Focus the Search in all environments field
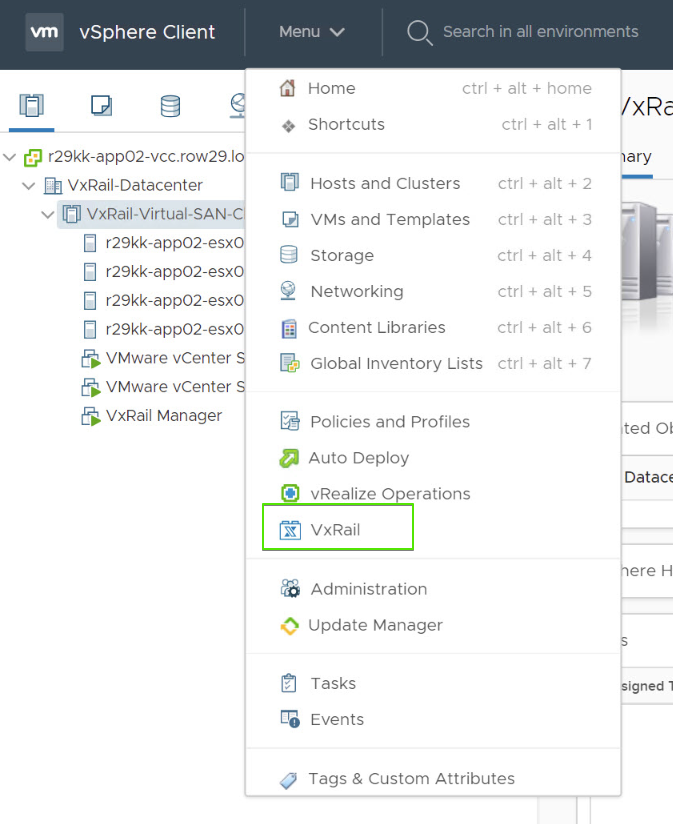The image size is (673, 824). [x=540, y=32]
